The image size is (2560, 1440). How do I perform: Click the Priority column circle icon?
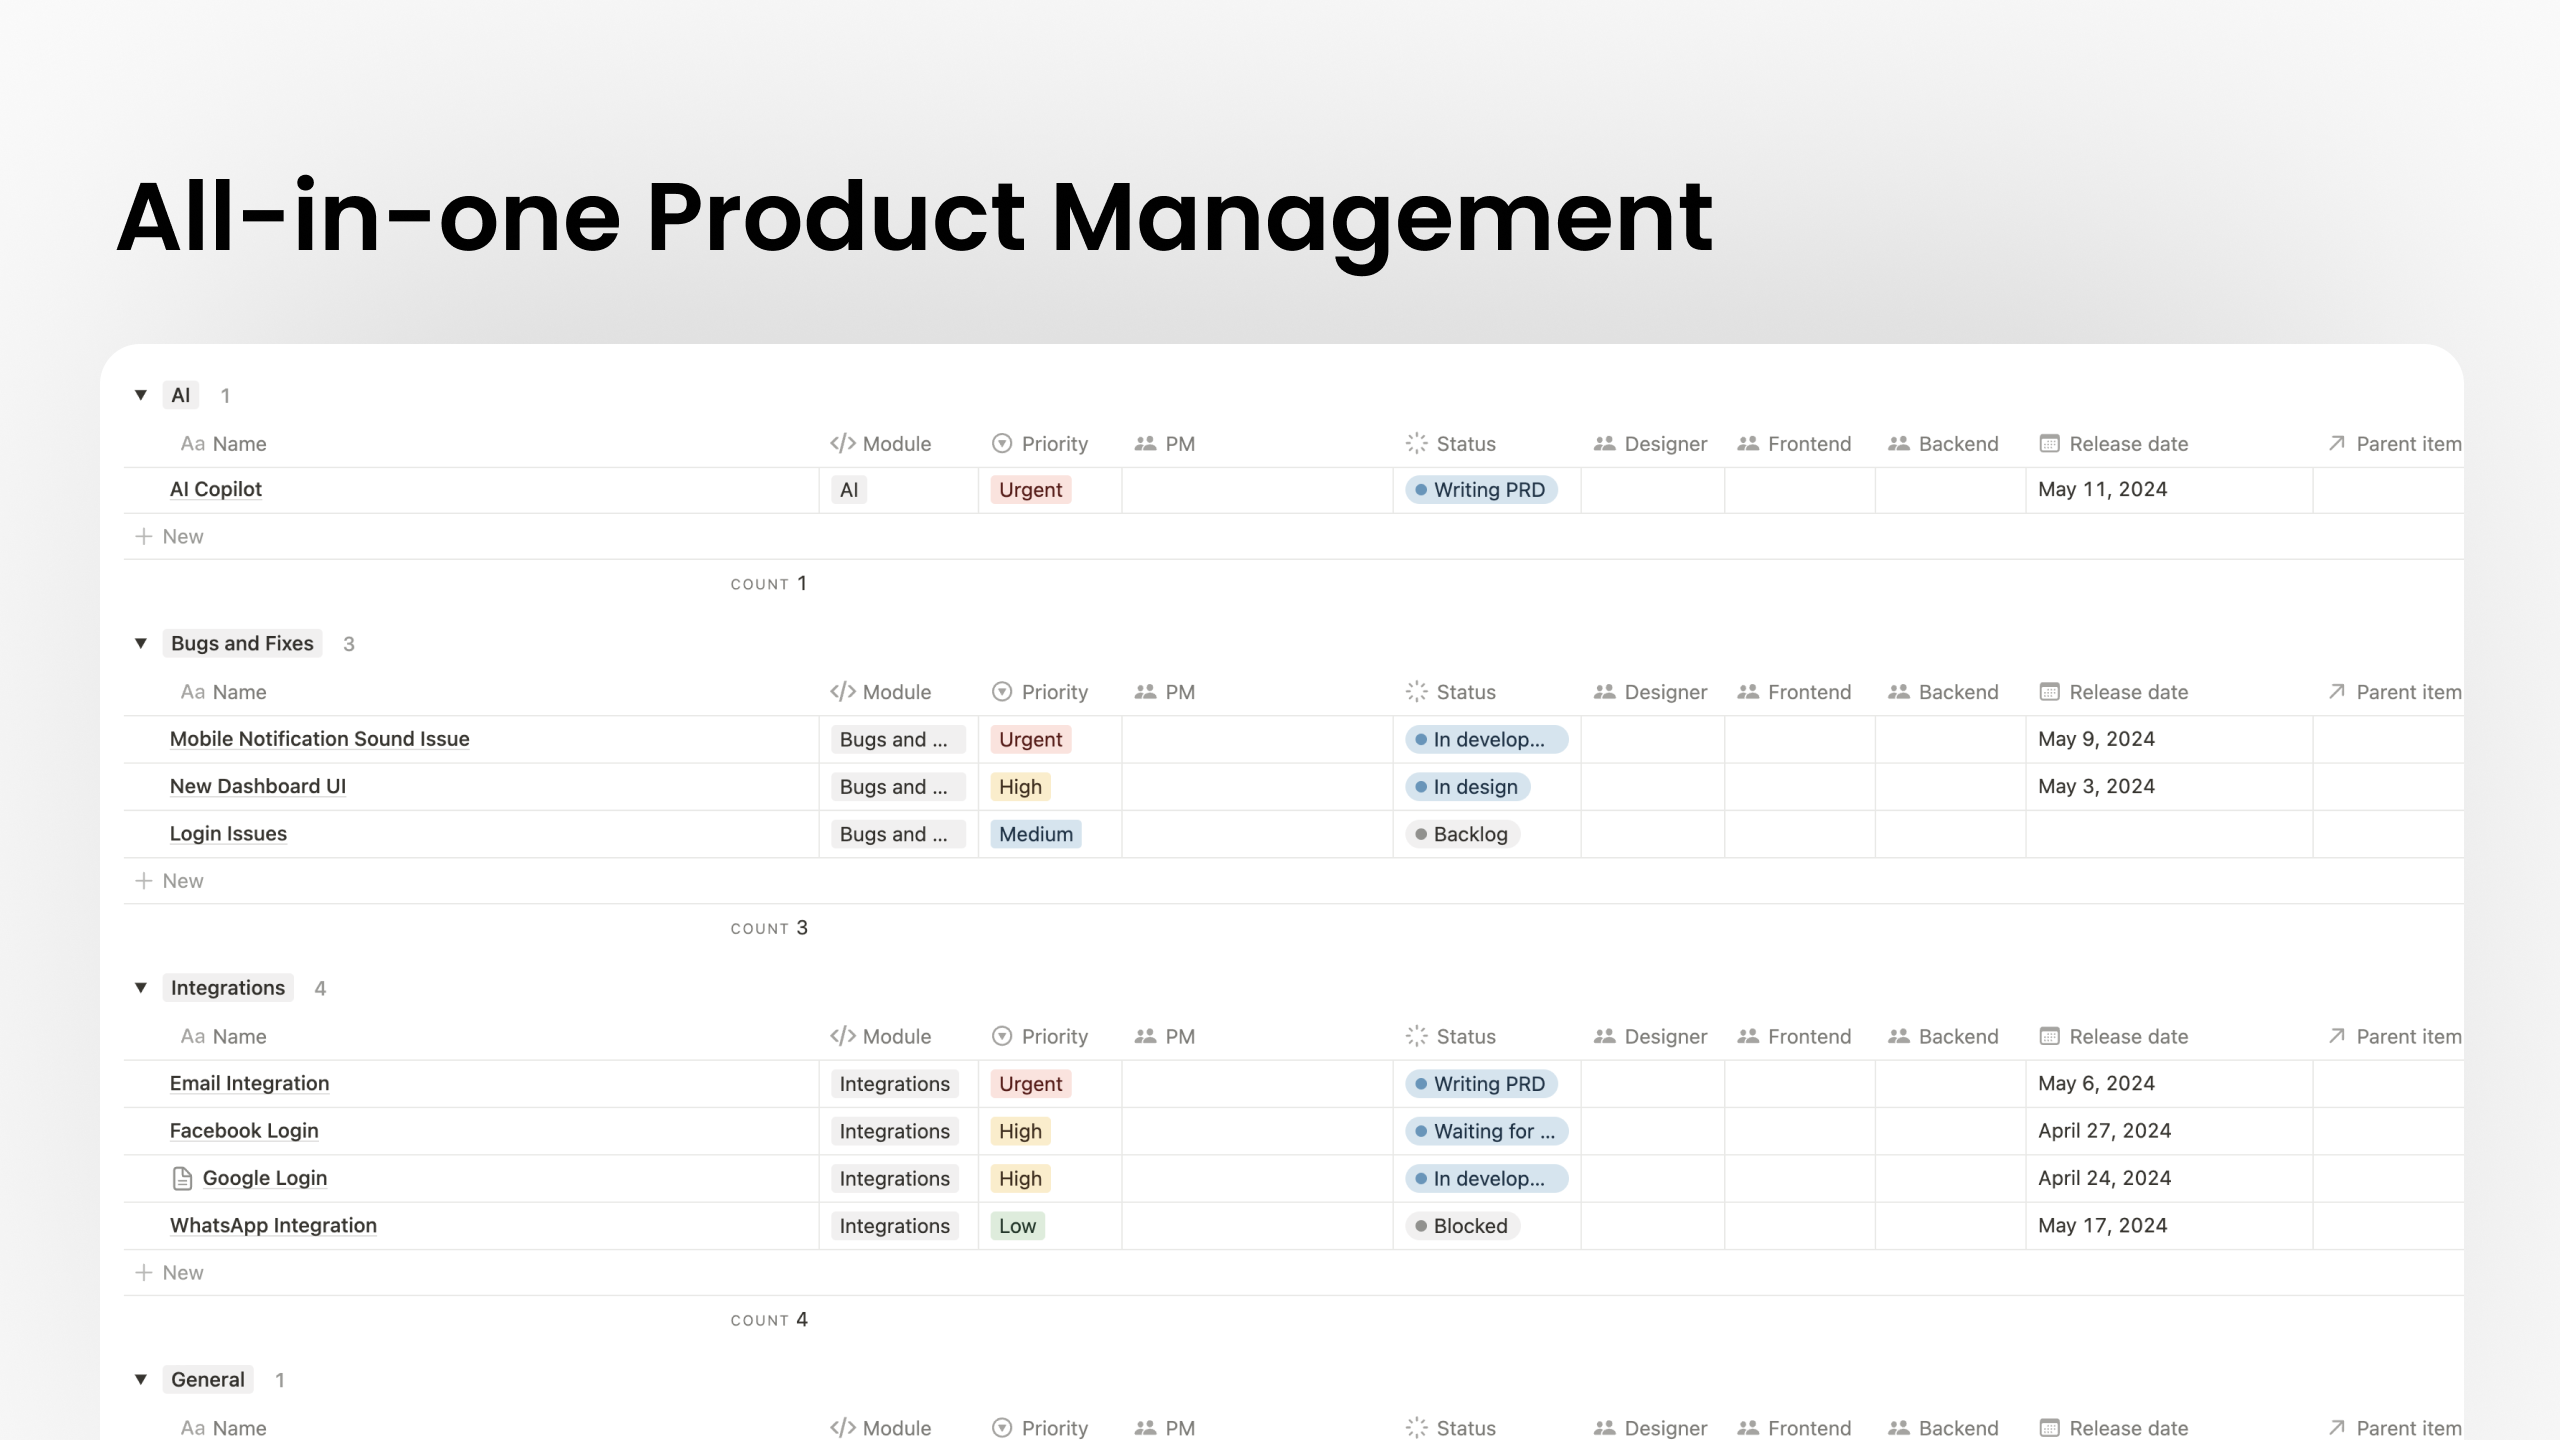(1002, 443)
